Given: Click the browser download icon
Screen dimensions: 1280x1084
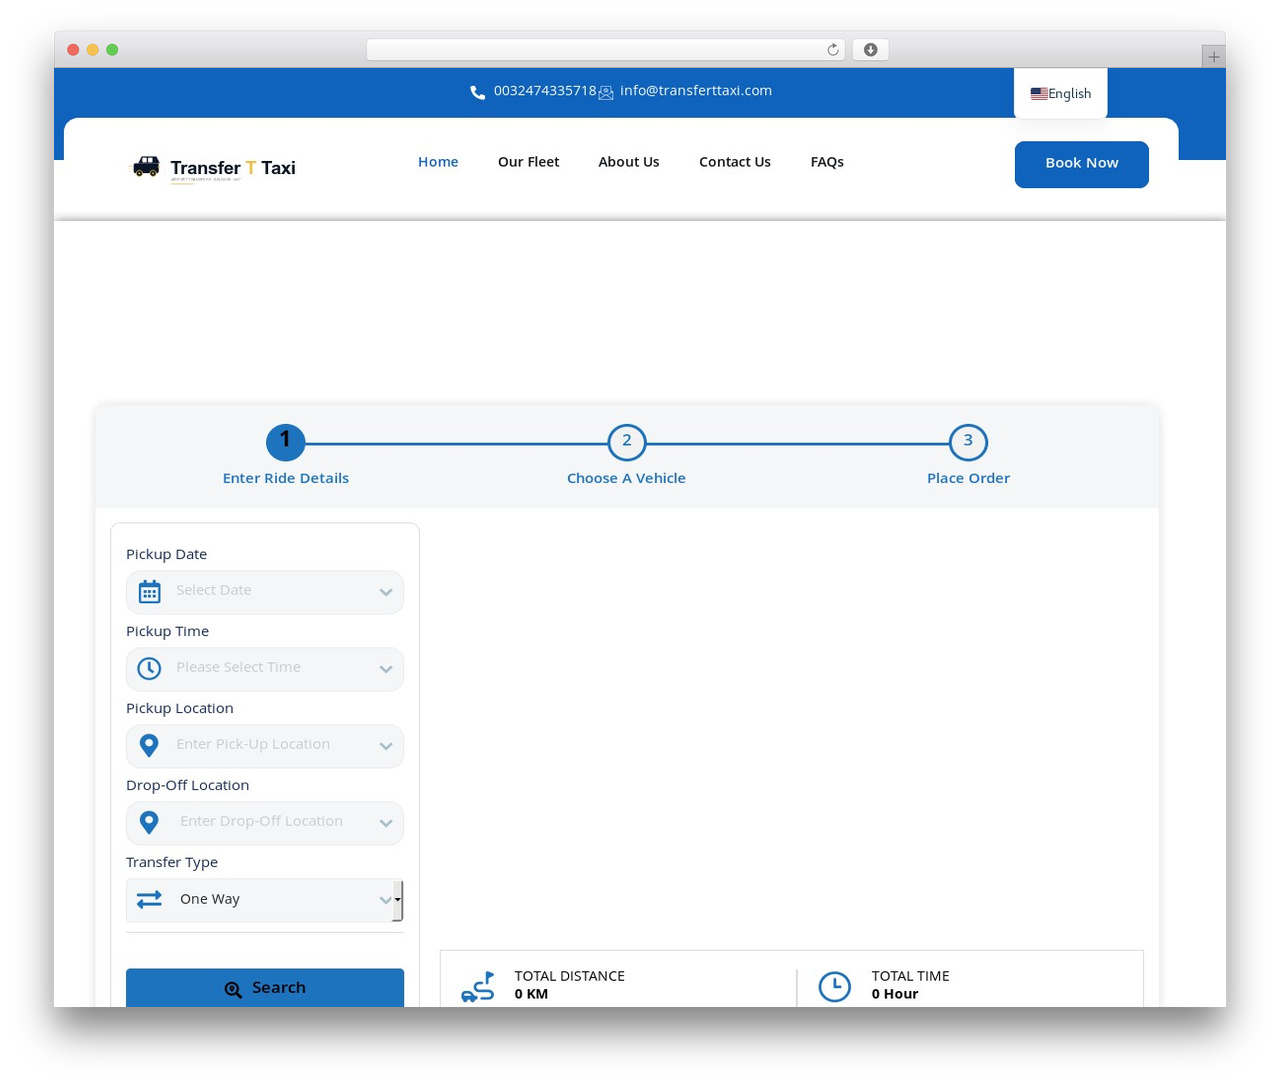Looking at the screenshot, I should tap(871, 50).
